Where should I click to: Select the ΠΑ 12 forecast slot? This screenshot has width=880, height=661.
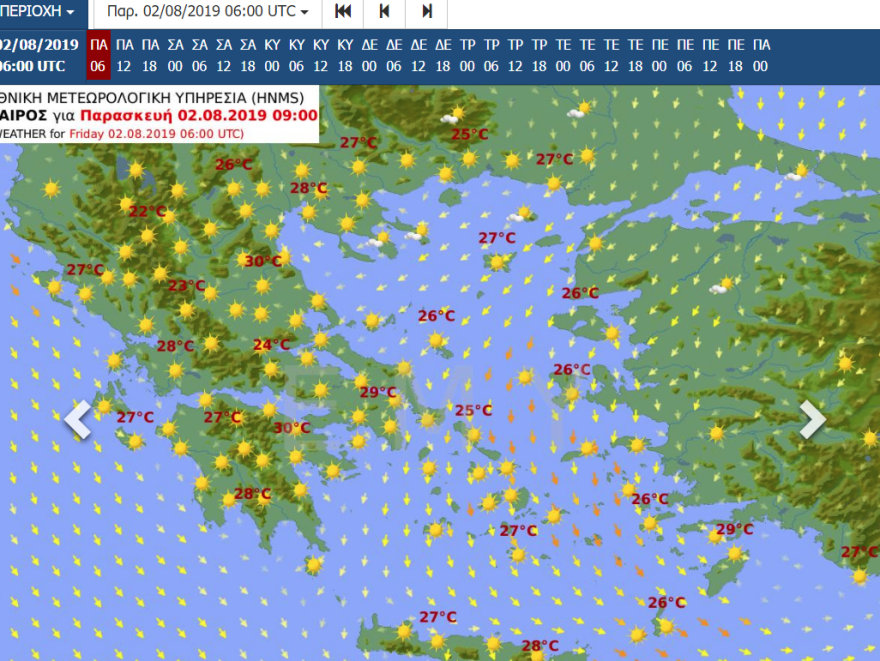[x=124, y=55]
